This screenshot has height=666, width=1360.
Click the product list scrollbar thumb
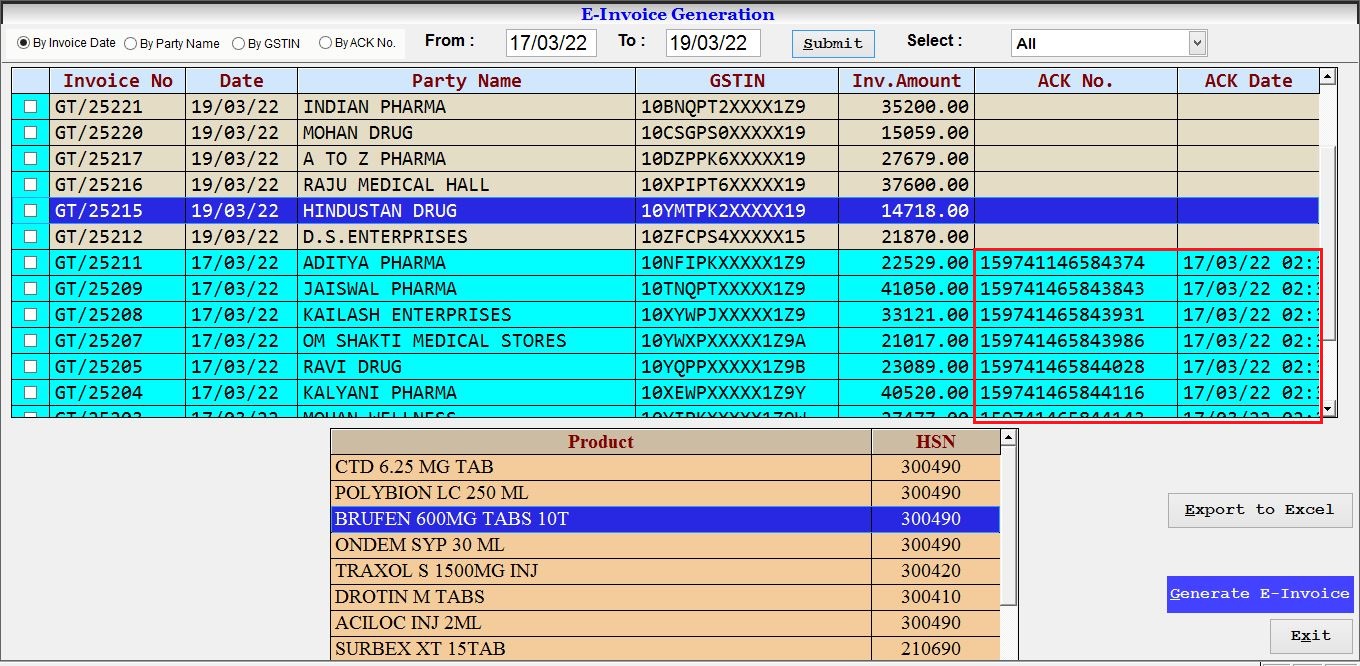click(1009, 525)
